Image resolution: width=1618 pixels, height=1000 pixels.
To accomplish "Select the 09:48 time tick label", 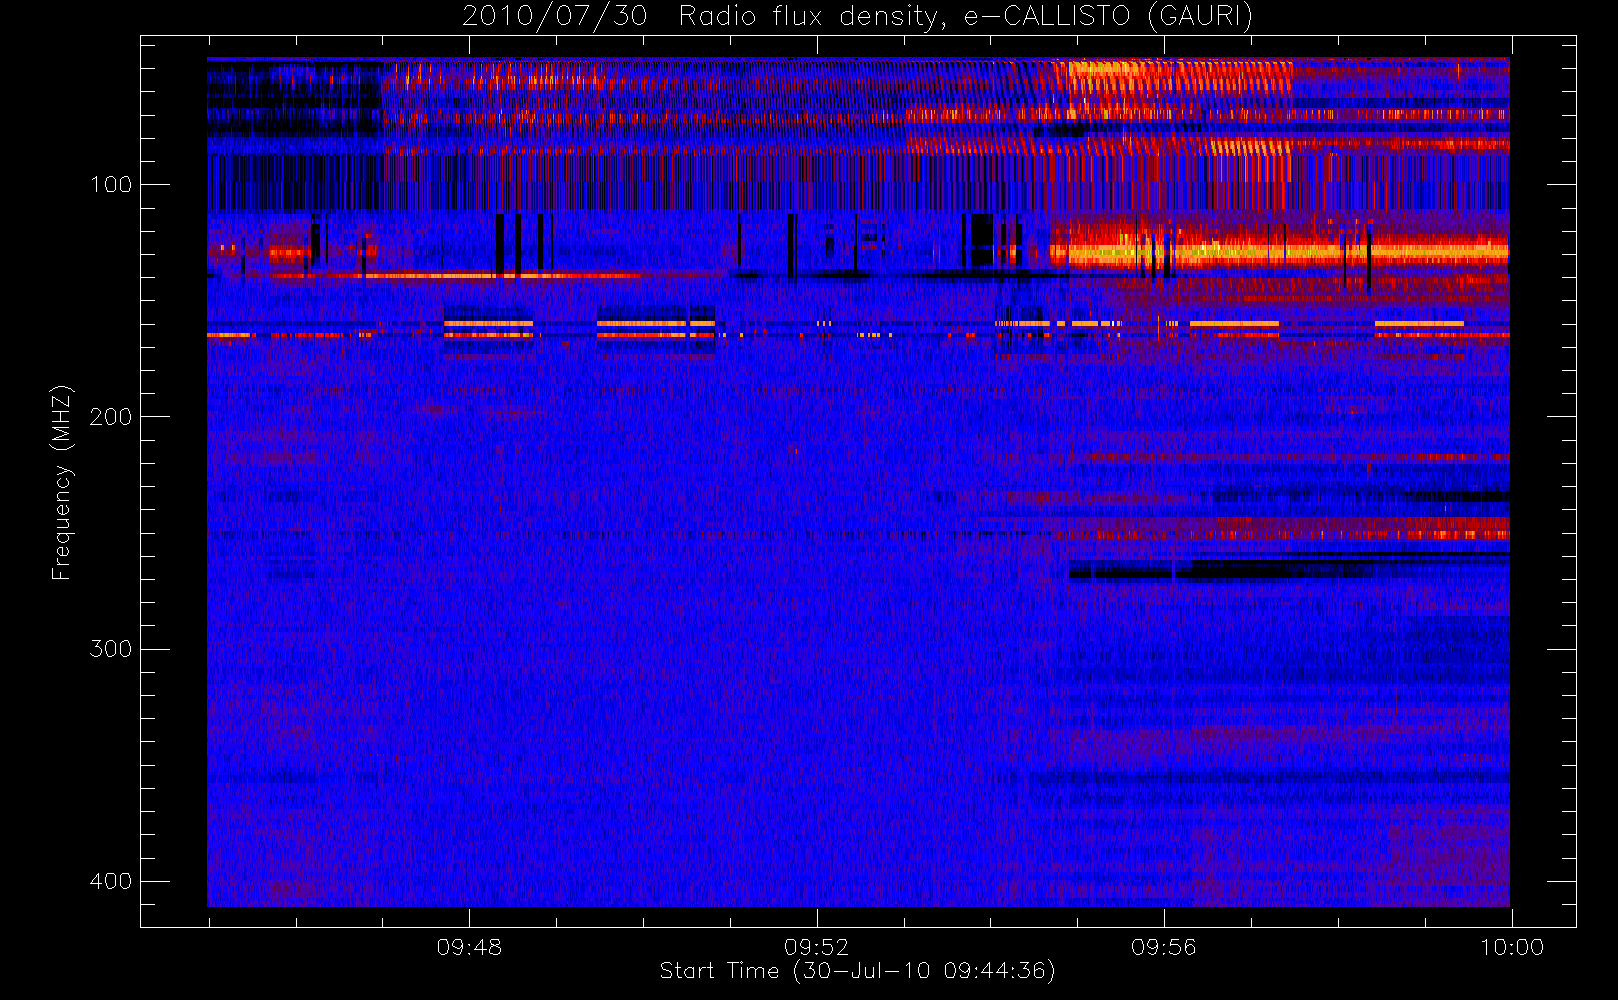I will click(x=469, y=947).
